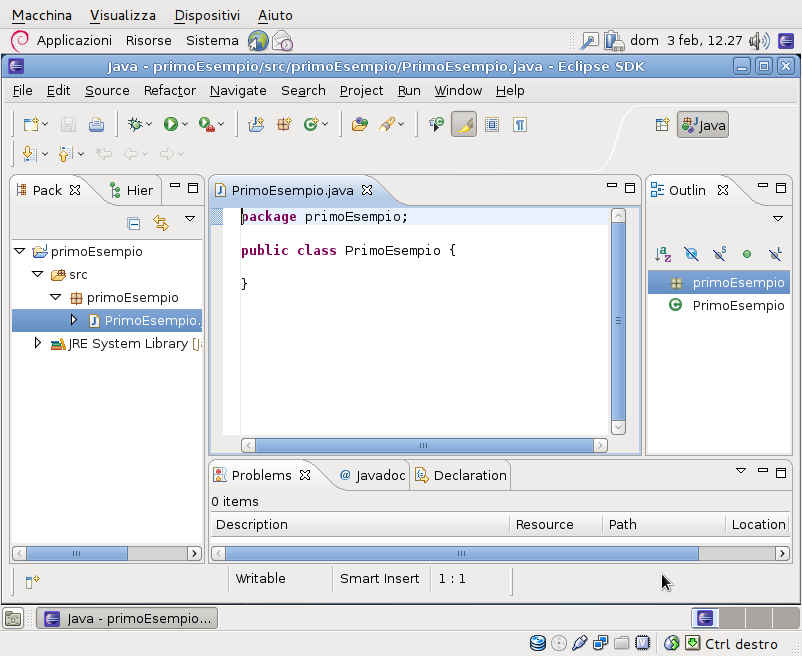Open the New wizard dropdown arrow
The image size is (802, 656).
coord(45,124)
